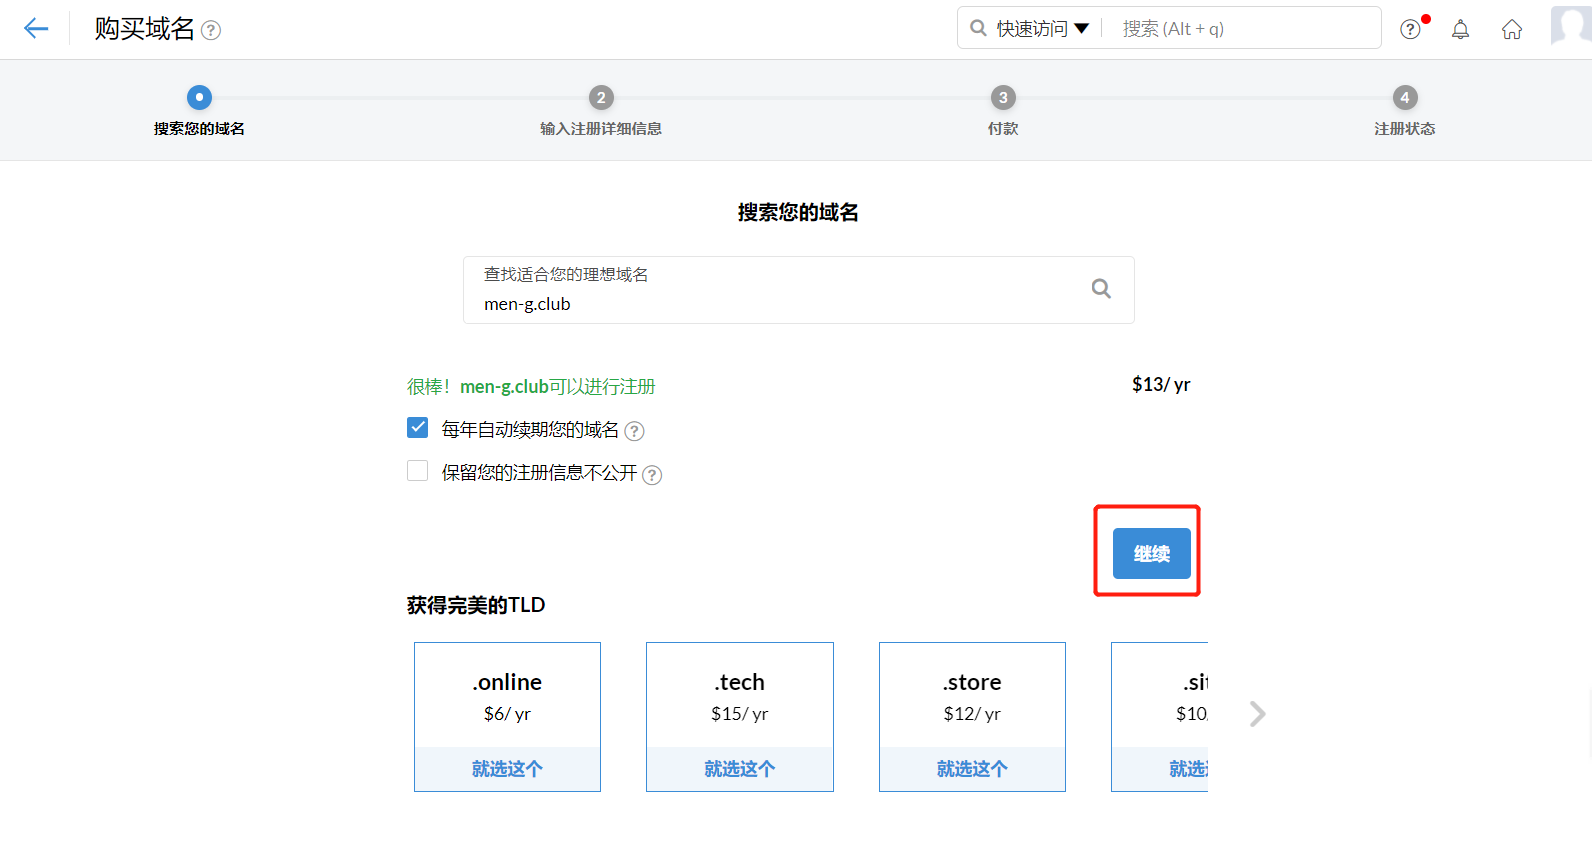The image size is (1592, 842).
Task: Choose 就选这个 for .online domain
Action: coord(507,769)
